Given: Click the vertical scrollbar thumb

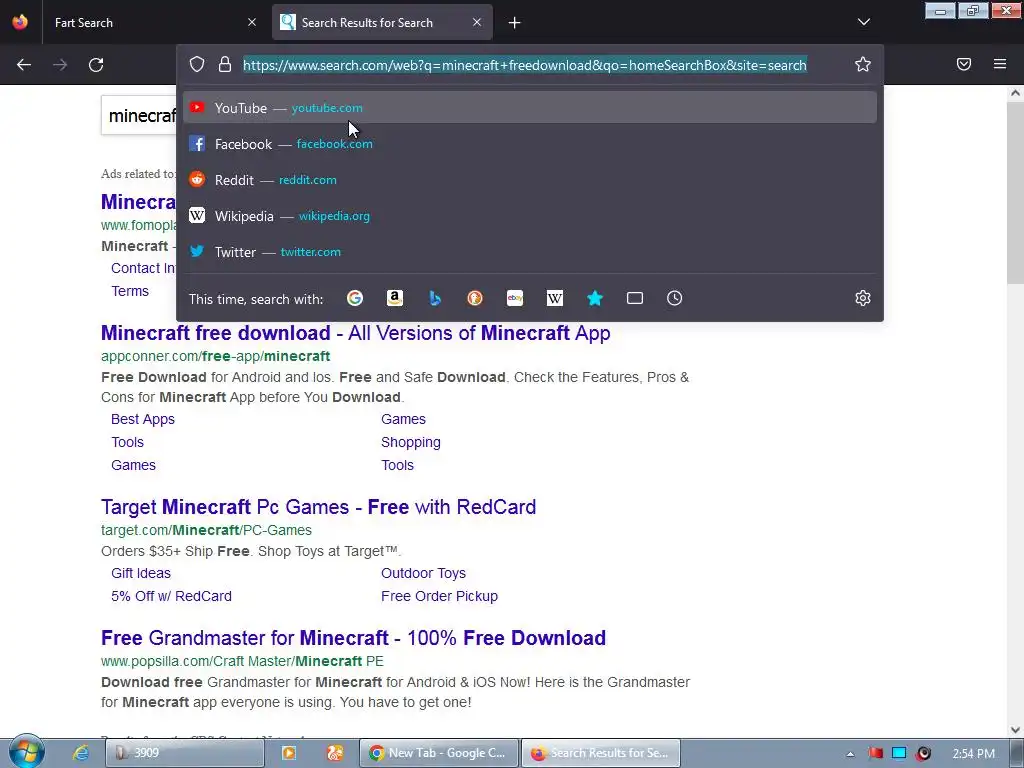Looking at the screenshot, I should click(1015, 193).
